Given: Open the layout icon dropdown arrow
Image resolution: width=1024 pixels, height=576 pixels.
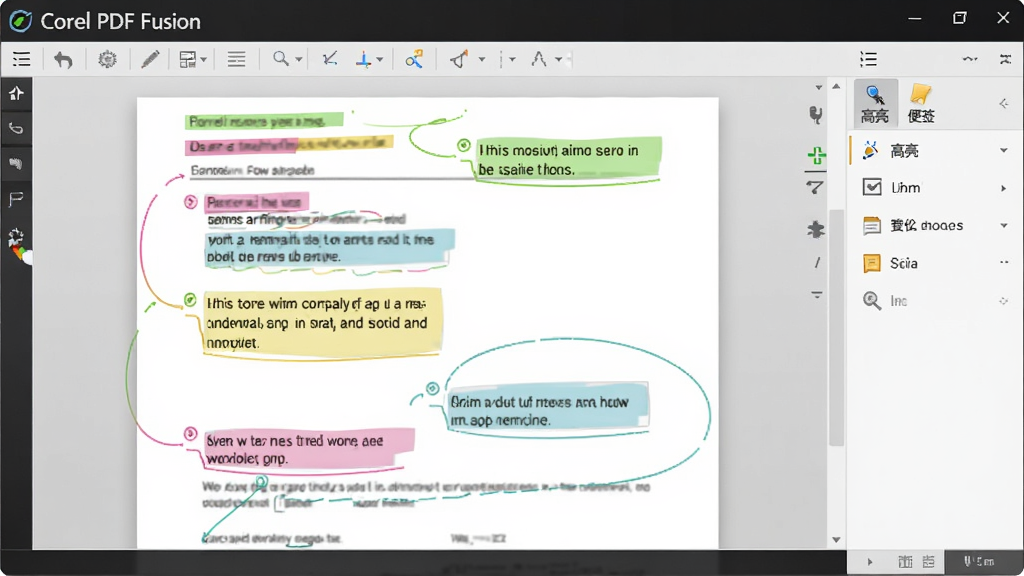Looking at the screenshot, I should [204, 60].
